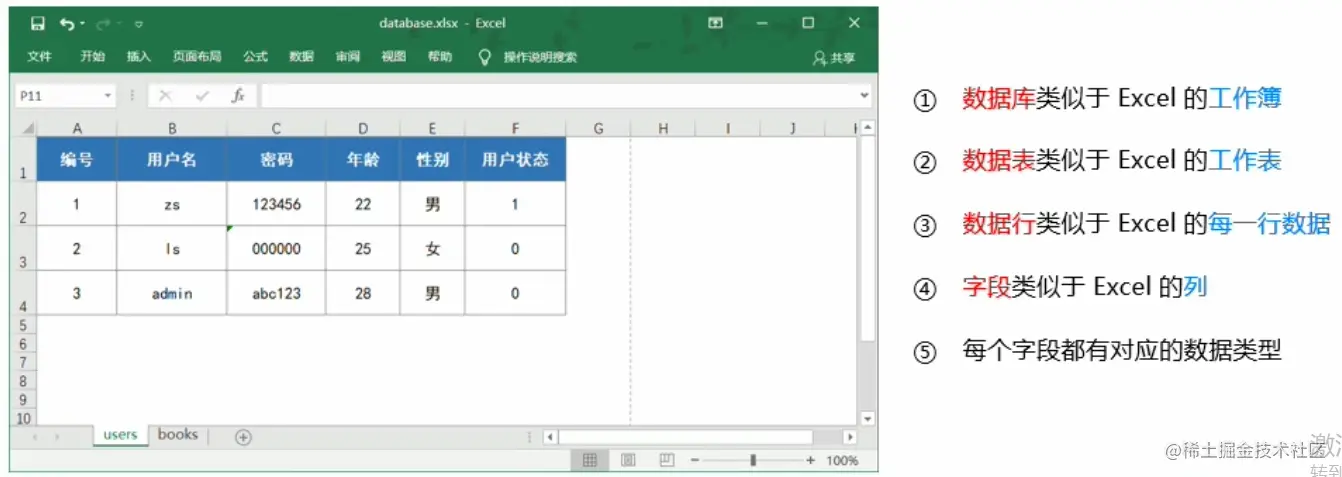Image resolution: width=1342 pixels, height=477 pixels.
Task: Select row 2 header
Action: click(24, 204)
